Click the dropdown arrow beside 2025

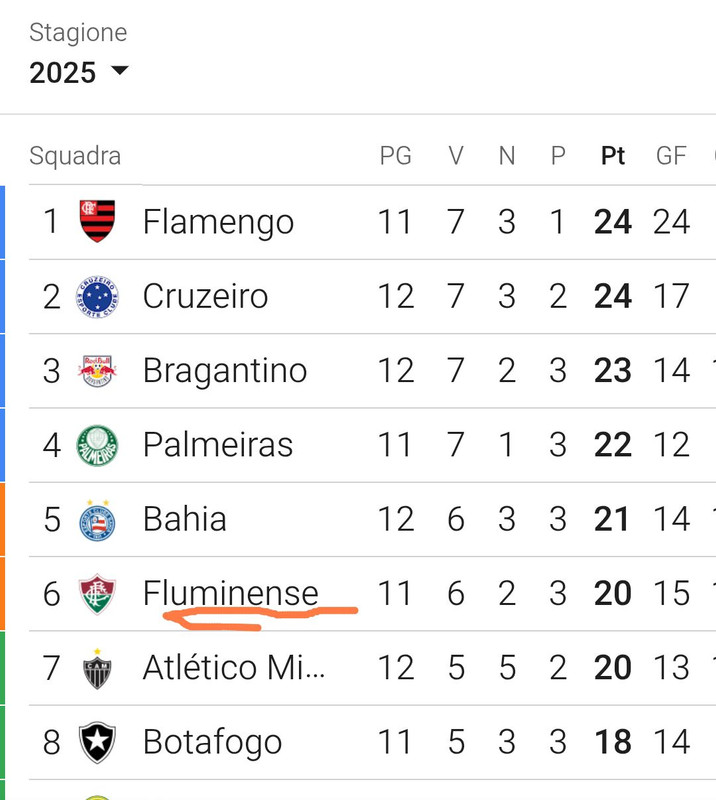[120, 70]
